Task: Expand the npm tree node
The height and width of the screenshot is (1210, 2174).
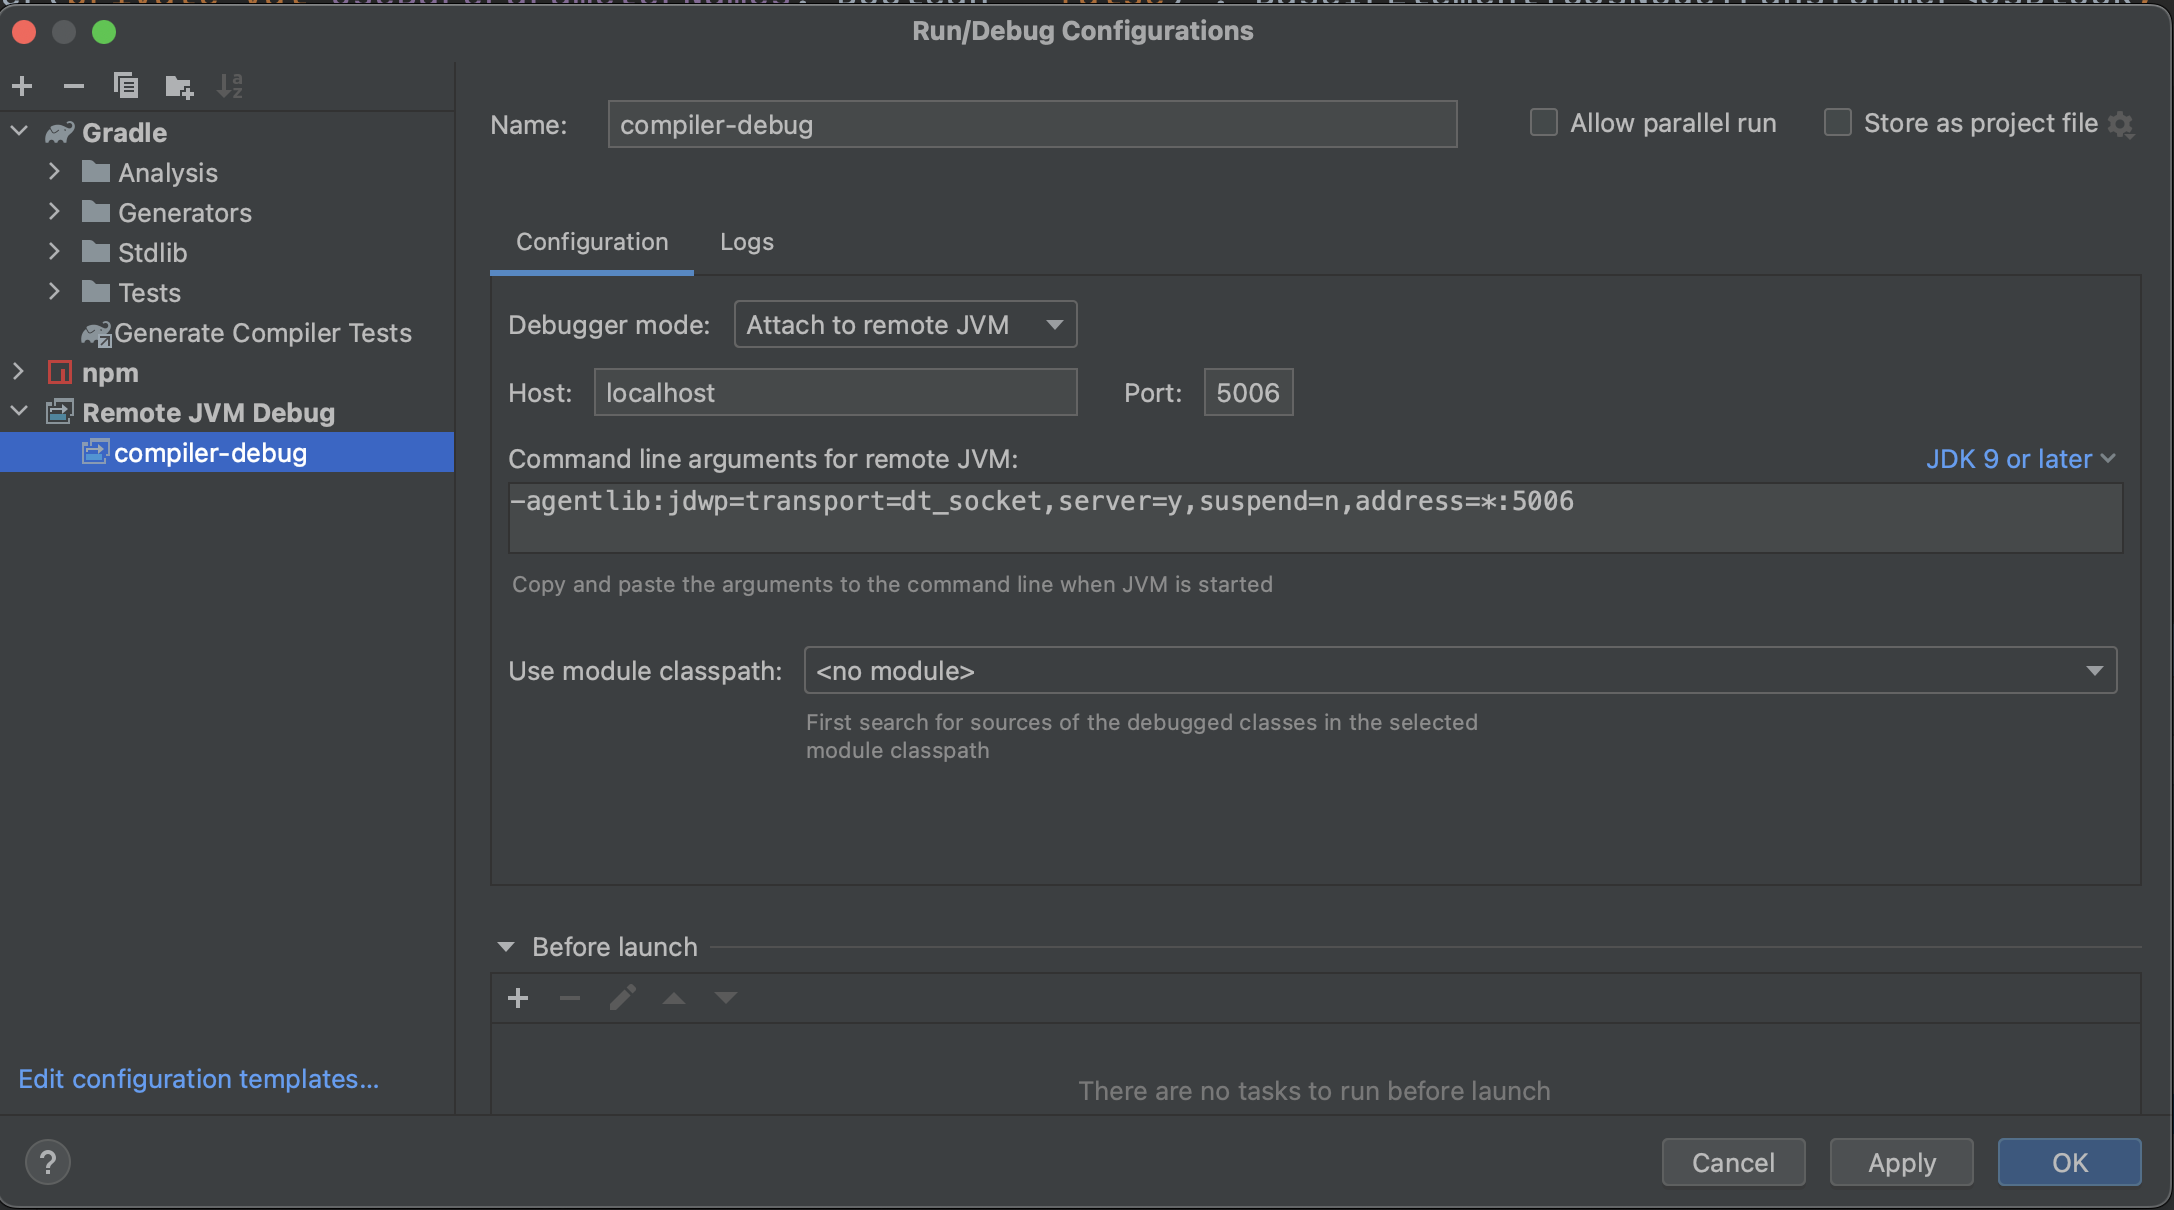Action: [x=19, y=372]
